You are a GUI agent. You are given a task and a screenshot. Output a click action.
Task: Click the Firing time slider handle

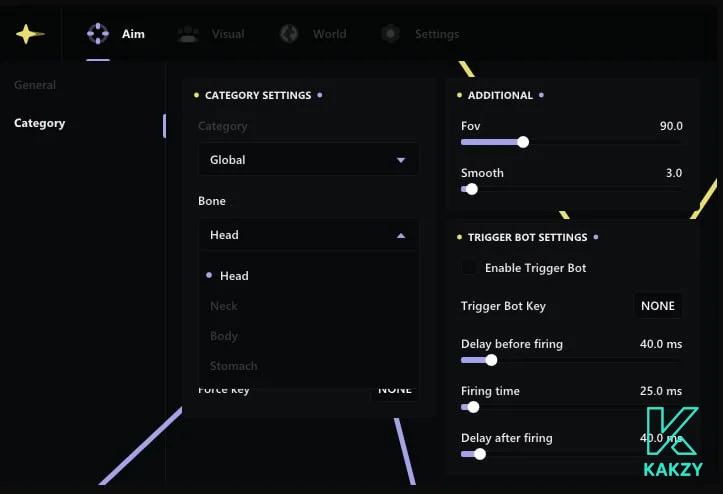tap(474, 407)
